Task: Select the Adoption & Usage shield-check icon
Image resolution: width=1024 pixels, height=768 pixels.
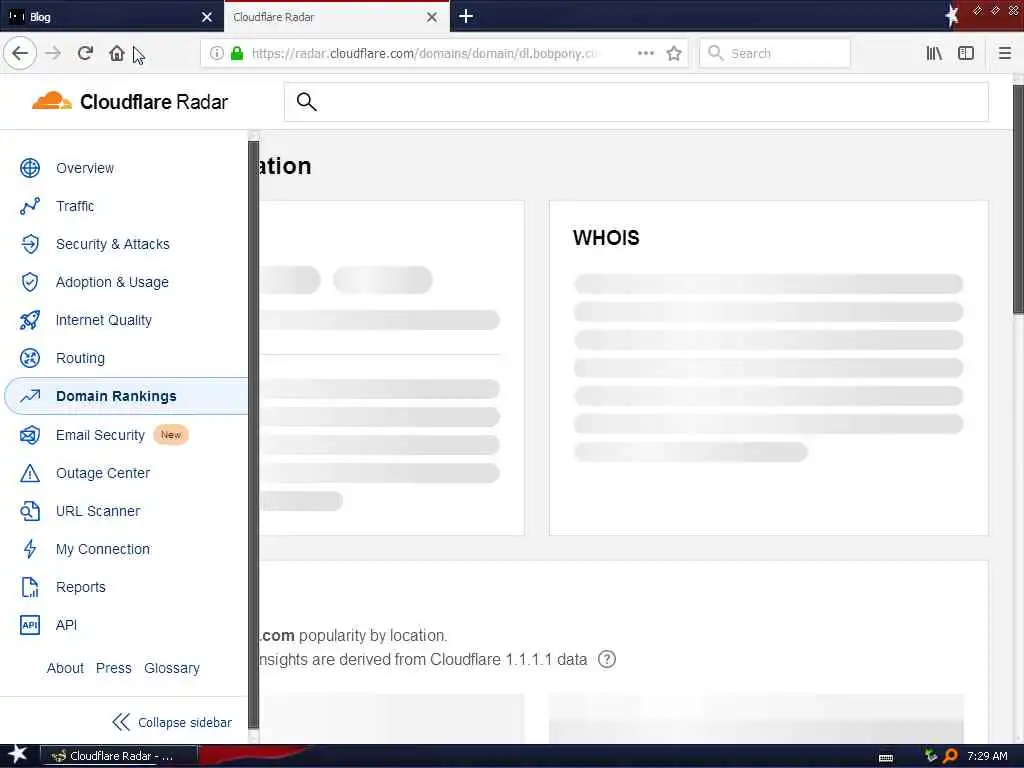Action: coord(30,282)
